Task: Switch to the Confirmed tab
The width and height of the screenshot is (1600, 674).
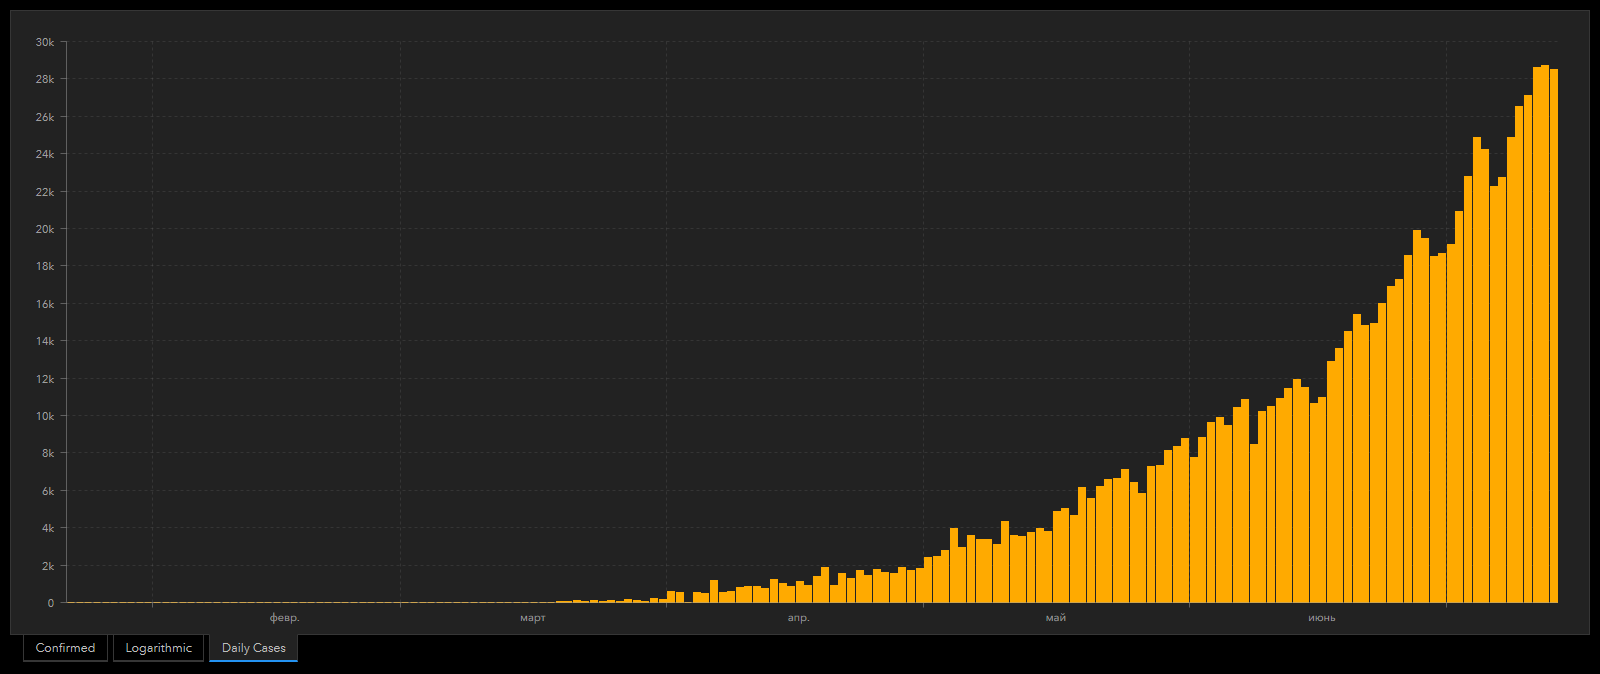Action: (65, 648)
